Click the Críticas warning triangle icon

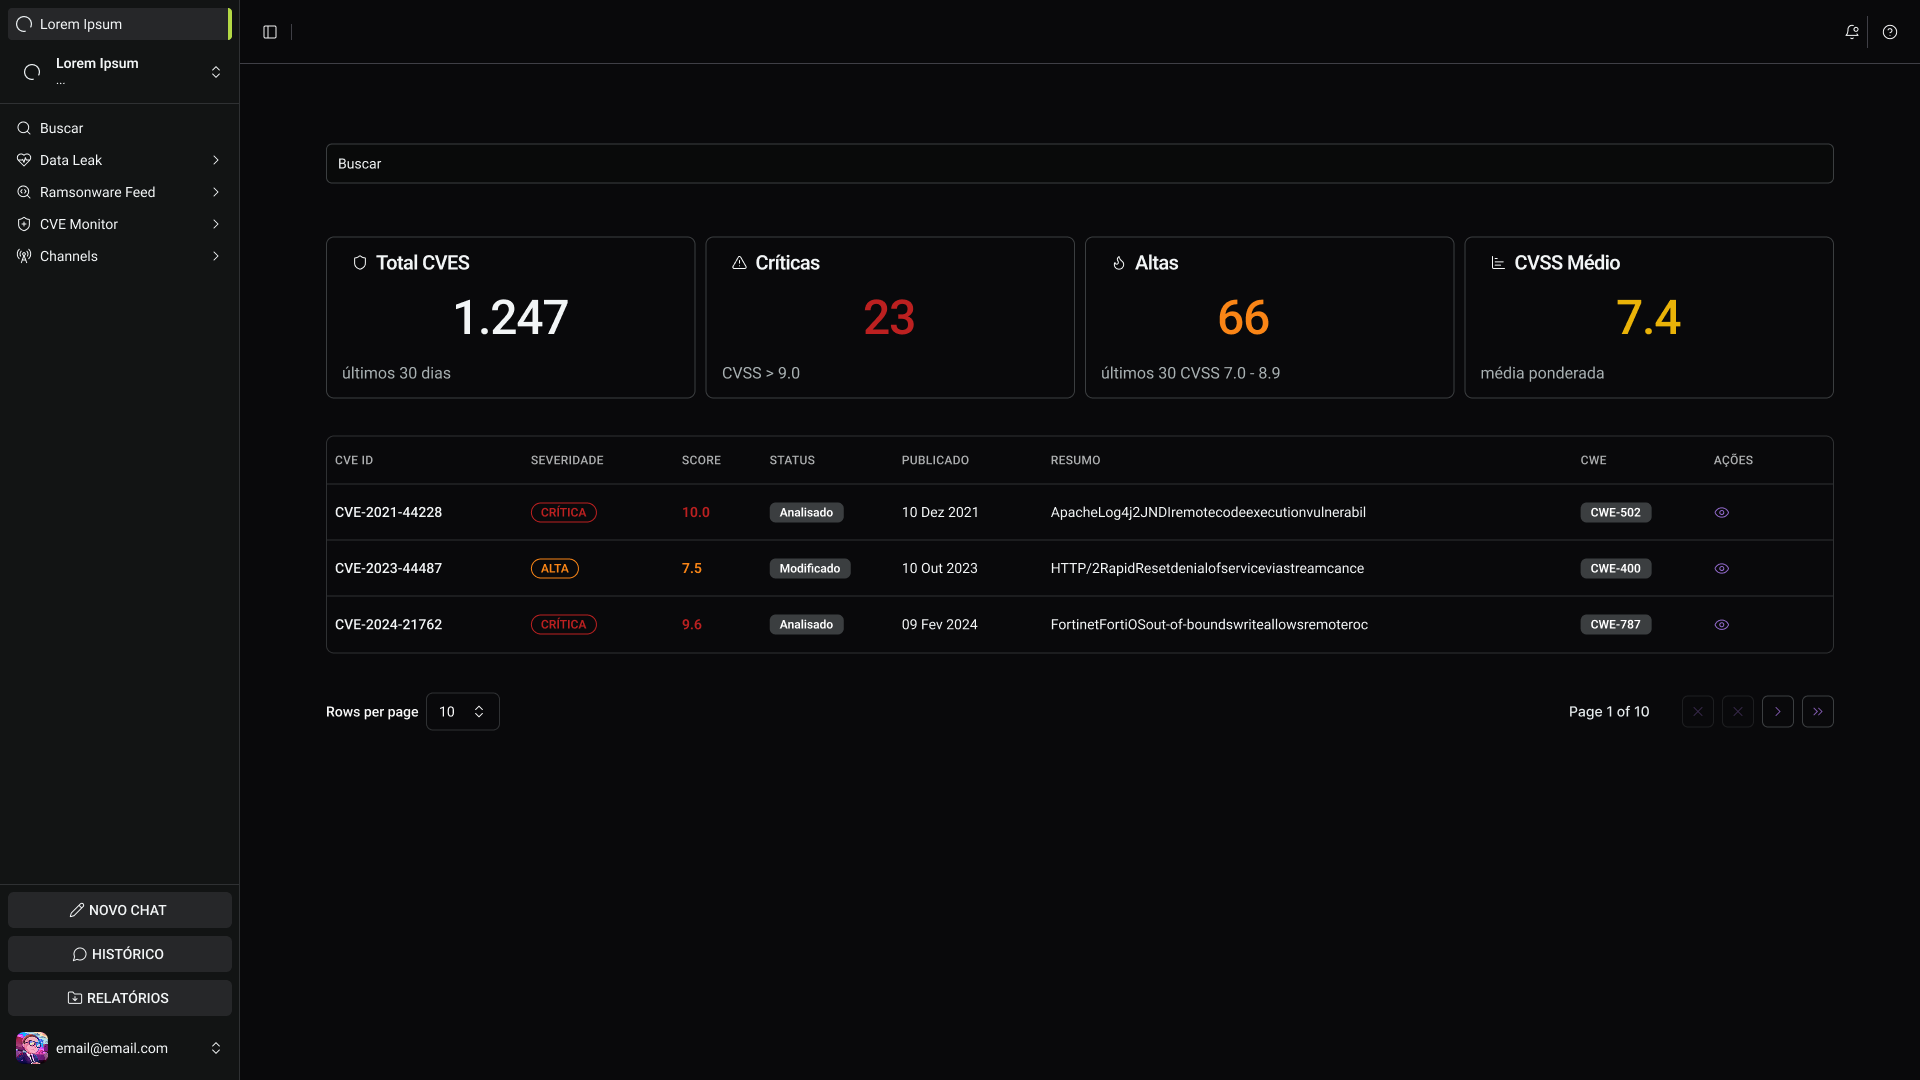(739, 263)
